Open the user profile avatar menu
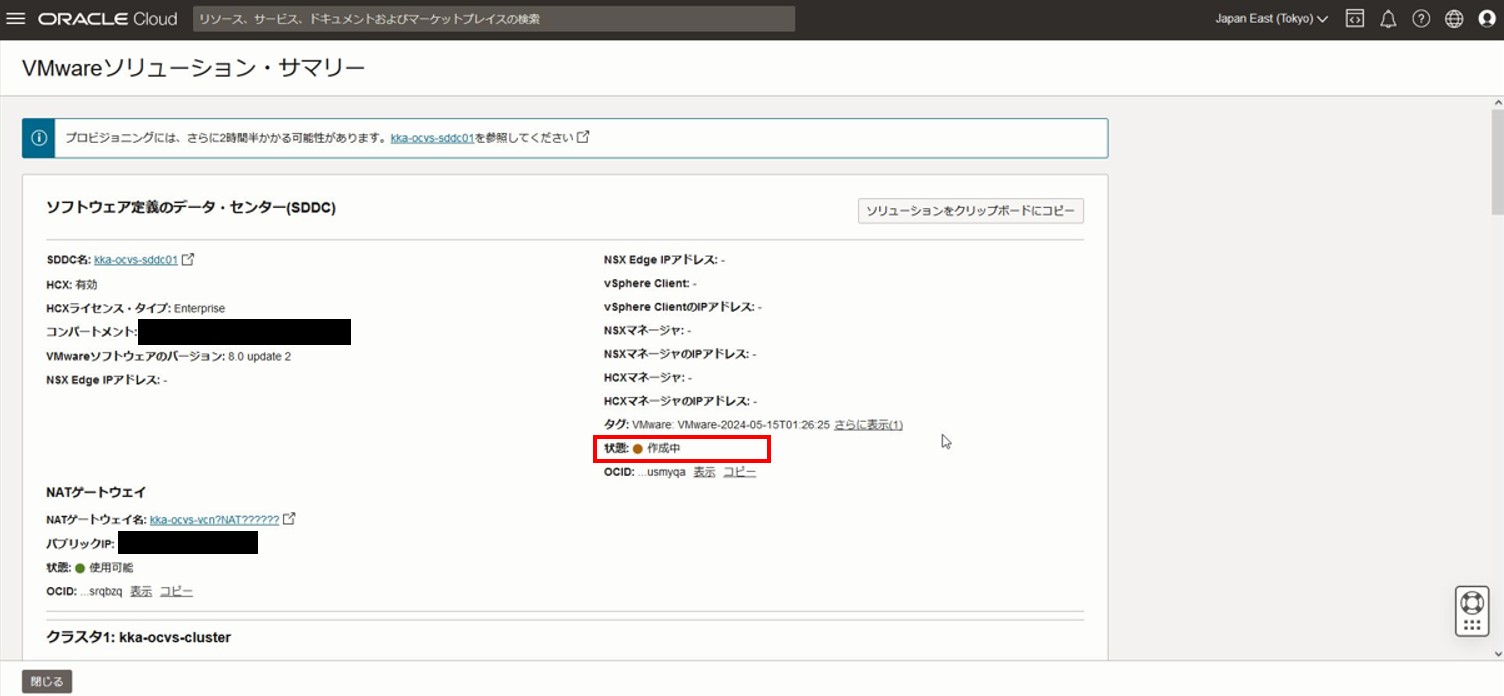 (1487, 19)
